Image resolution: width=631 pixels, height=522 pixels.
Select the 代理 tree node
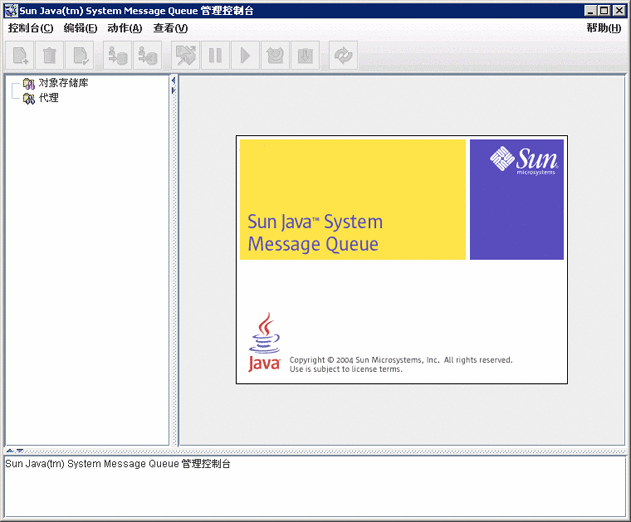(x=49, y=98)
